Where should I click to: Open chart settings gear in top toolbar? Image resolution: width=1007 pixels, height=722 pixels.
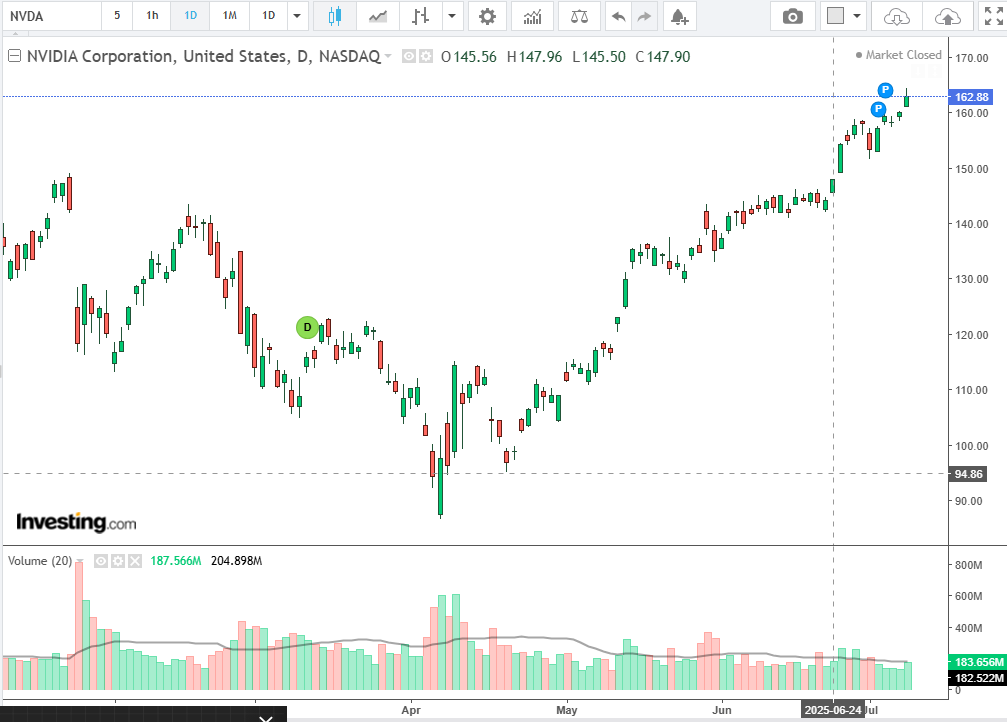pos(487,16)
